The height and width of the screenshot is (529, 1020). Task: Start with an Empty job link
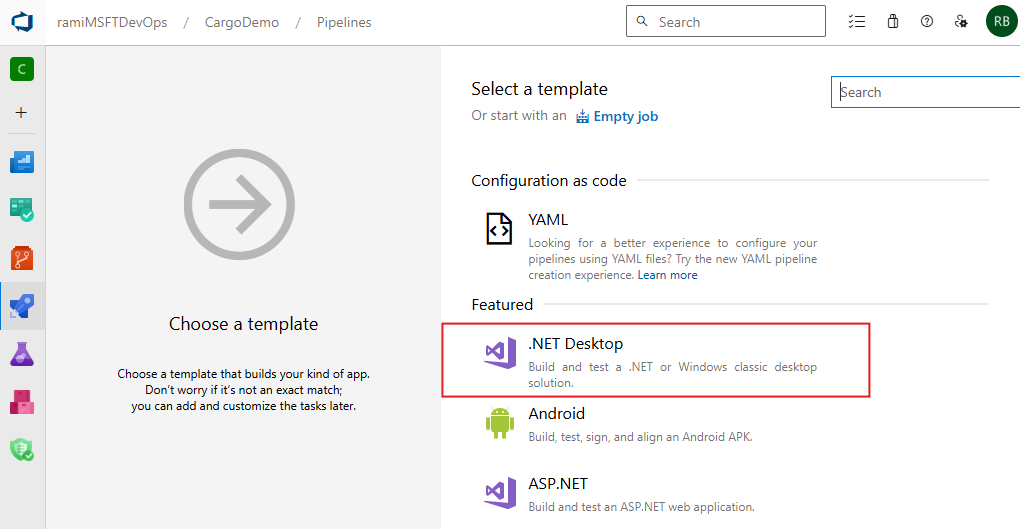coord(625,116)
